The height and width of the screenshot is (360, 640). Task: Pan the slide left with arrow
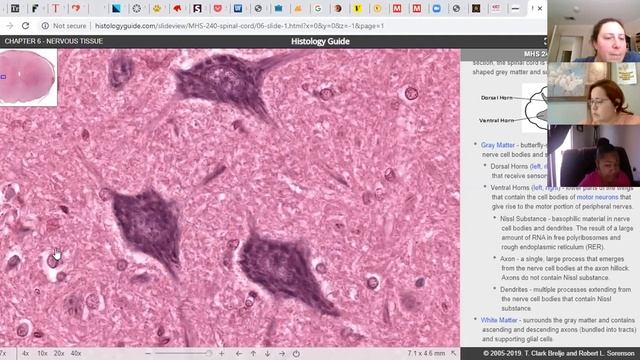(x=239, y=353)
